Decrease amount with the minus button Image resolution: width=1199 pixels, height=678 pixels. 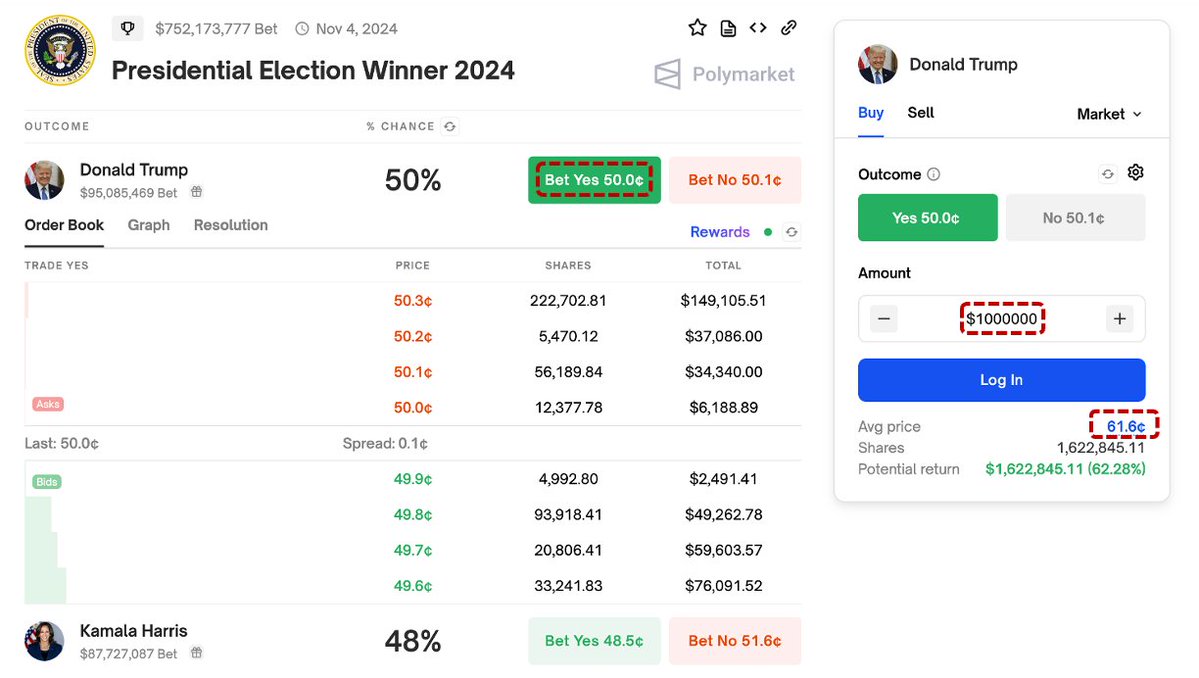click(884, 320)
